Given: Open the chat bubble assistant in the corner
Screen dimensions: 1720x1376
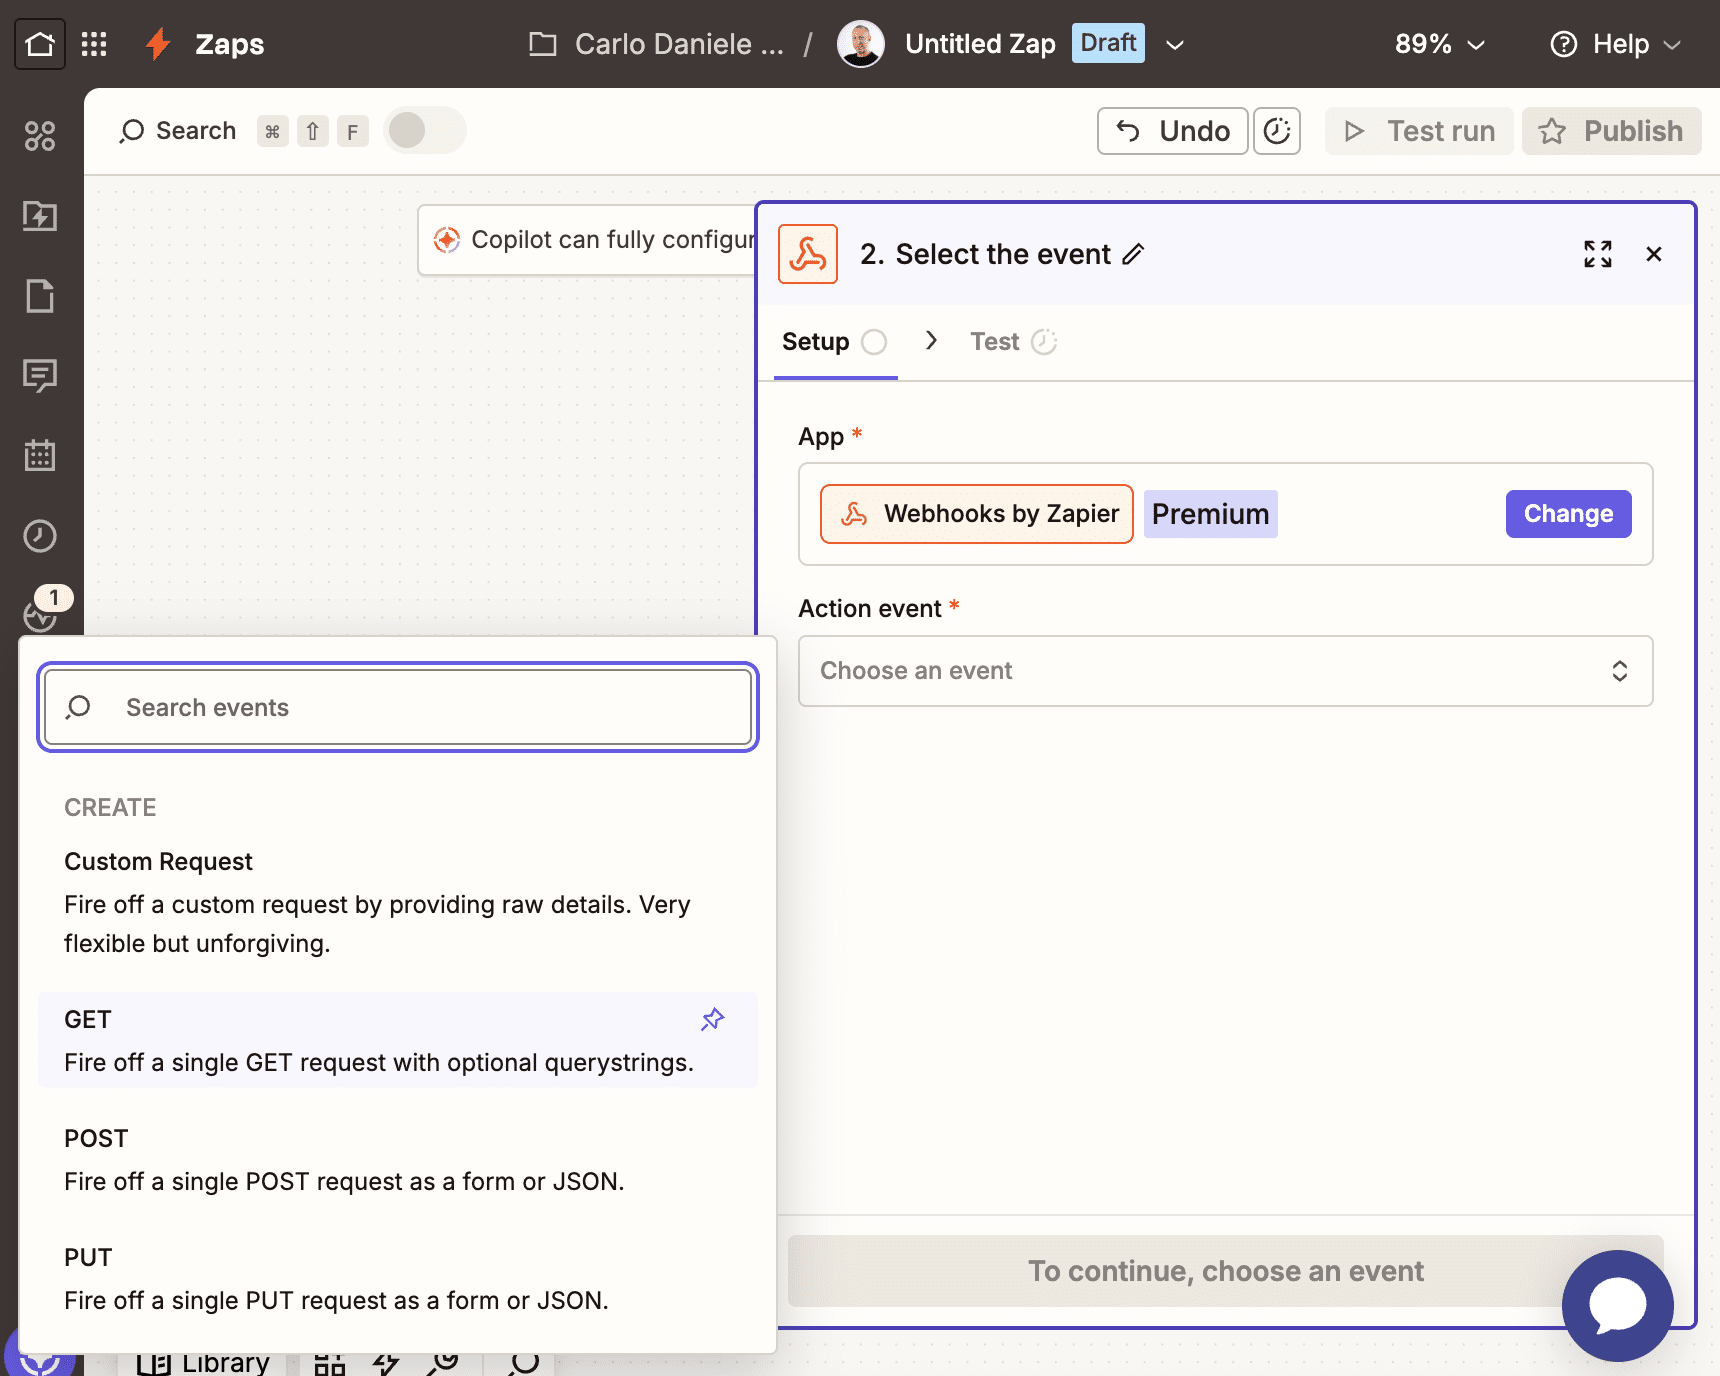Looking at the screenshot, I should click(1617, 1305).
